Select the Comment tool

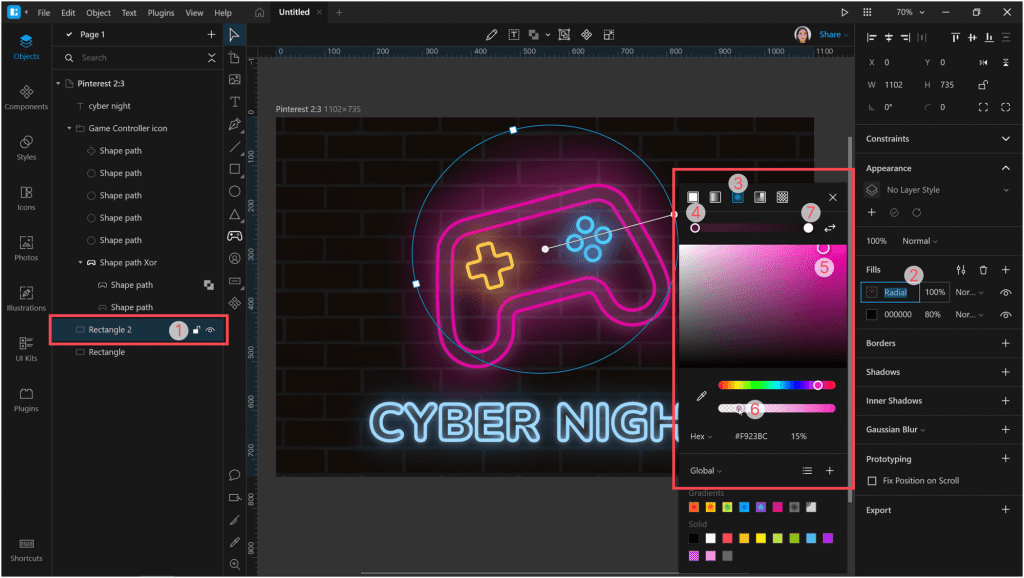pos(234,475)
